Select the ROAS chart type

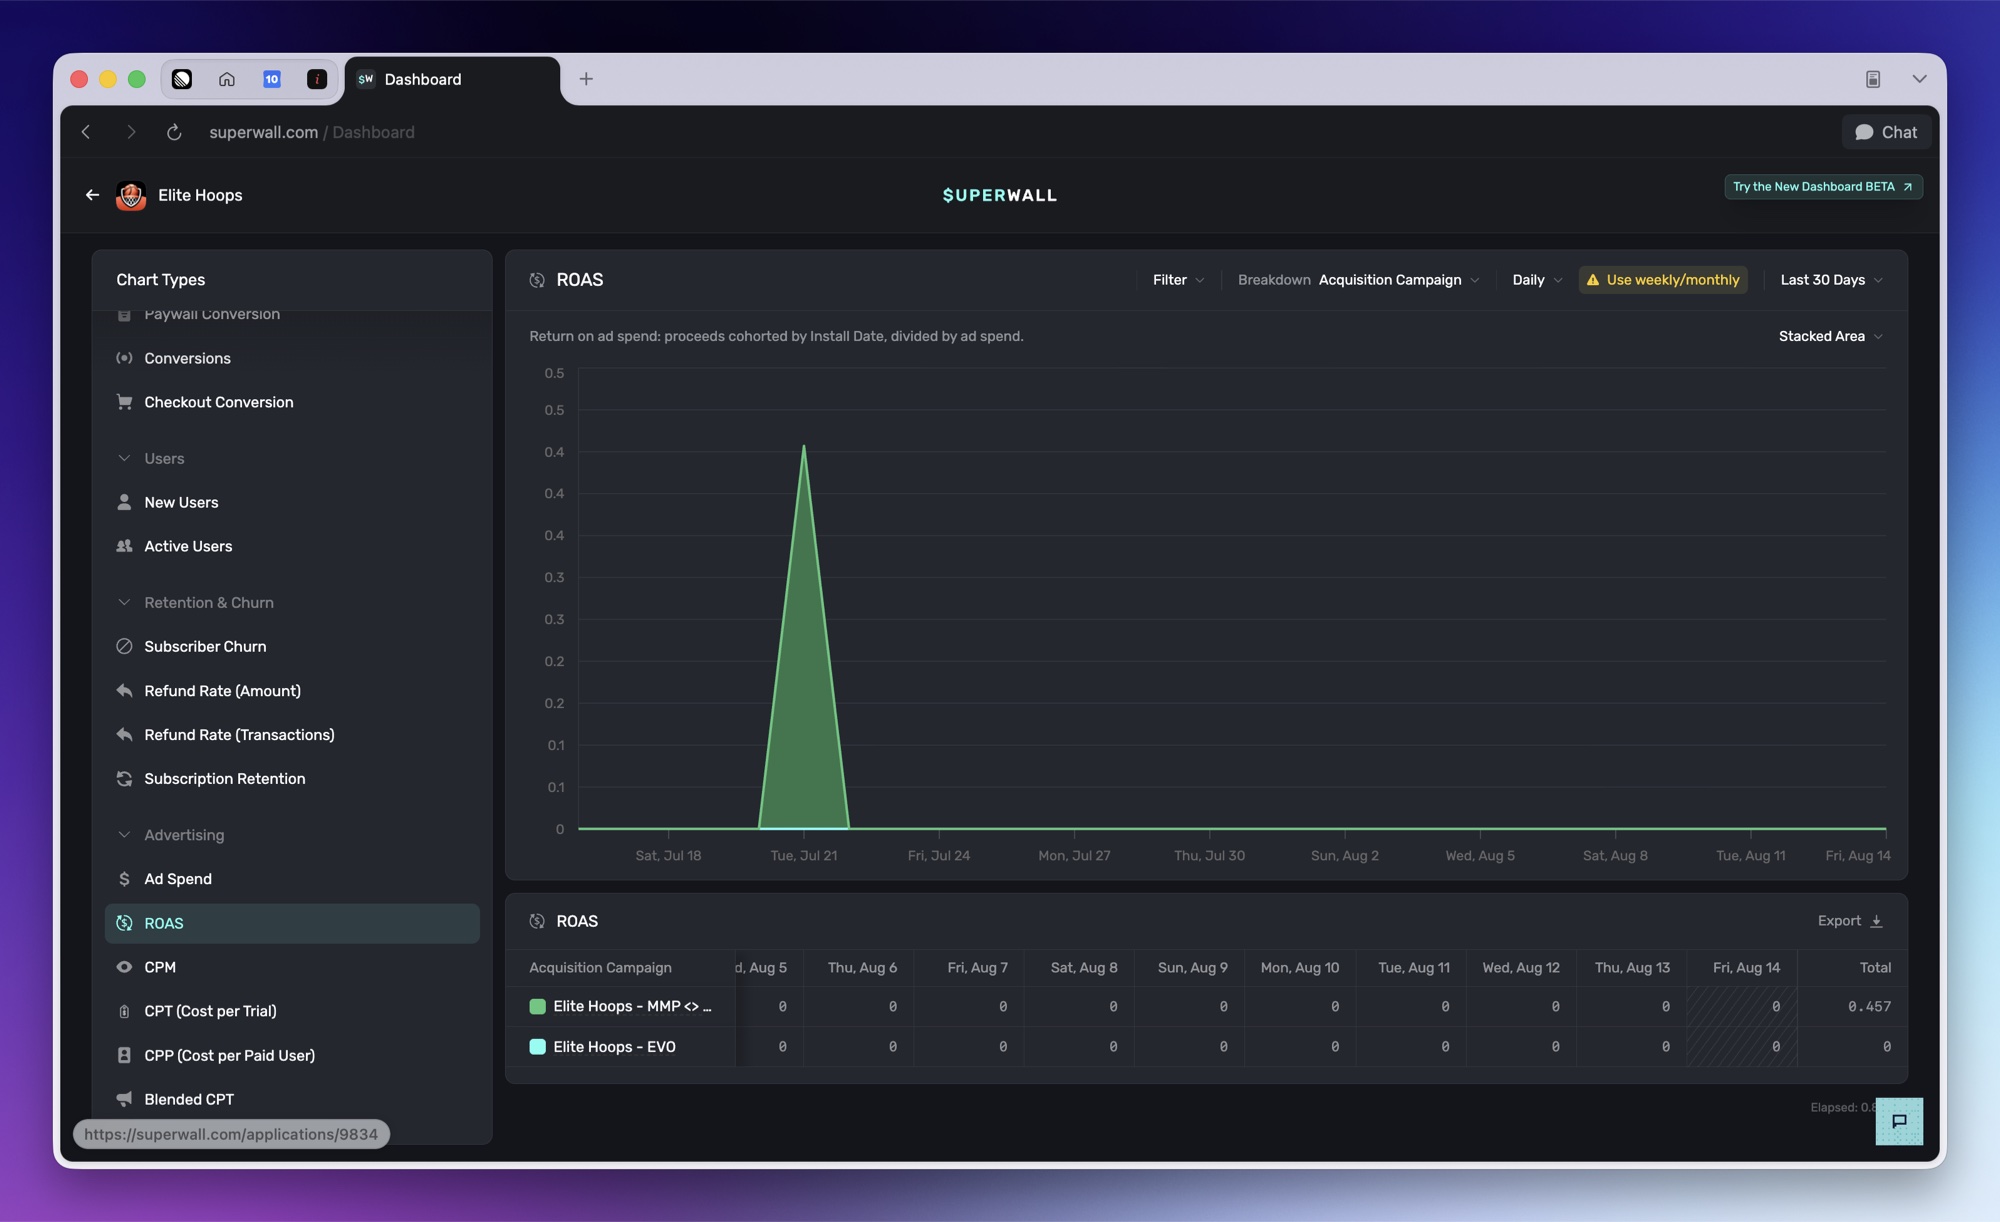[x=292, y=923]
